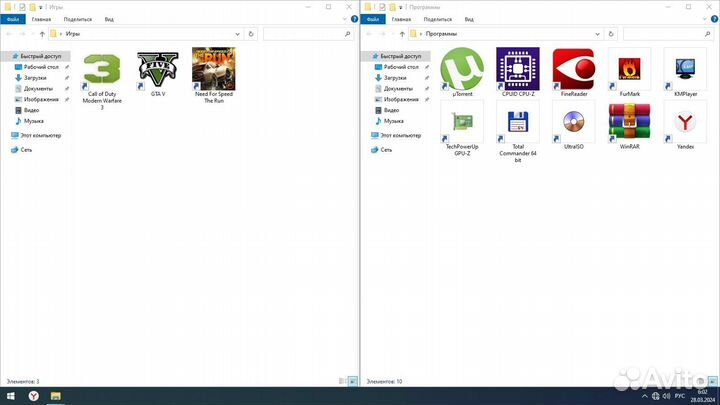Open Поделиться tab in Игры window
Screen dimensions: 720x405
pyautogui.click(x=78, y=19)
